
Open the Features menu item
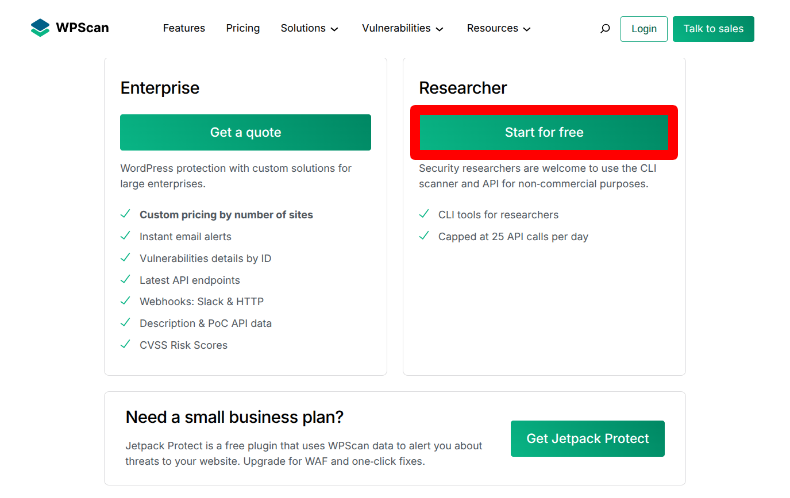click(x=184, y=28)
